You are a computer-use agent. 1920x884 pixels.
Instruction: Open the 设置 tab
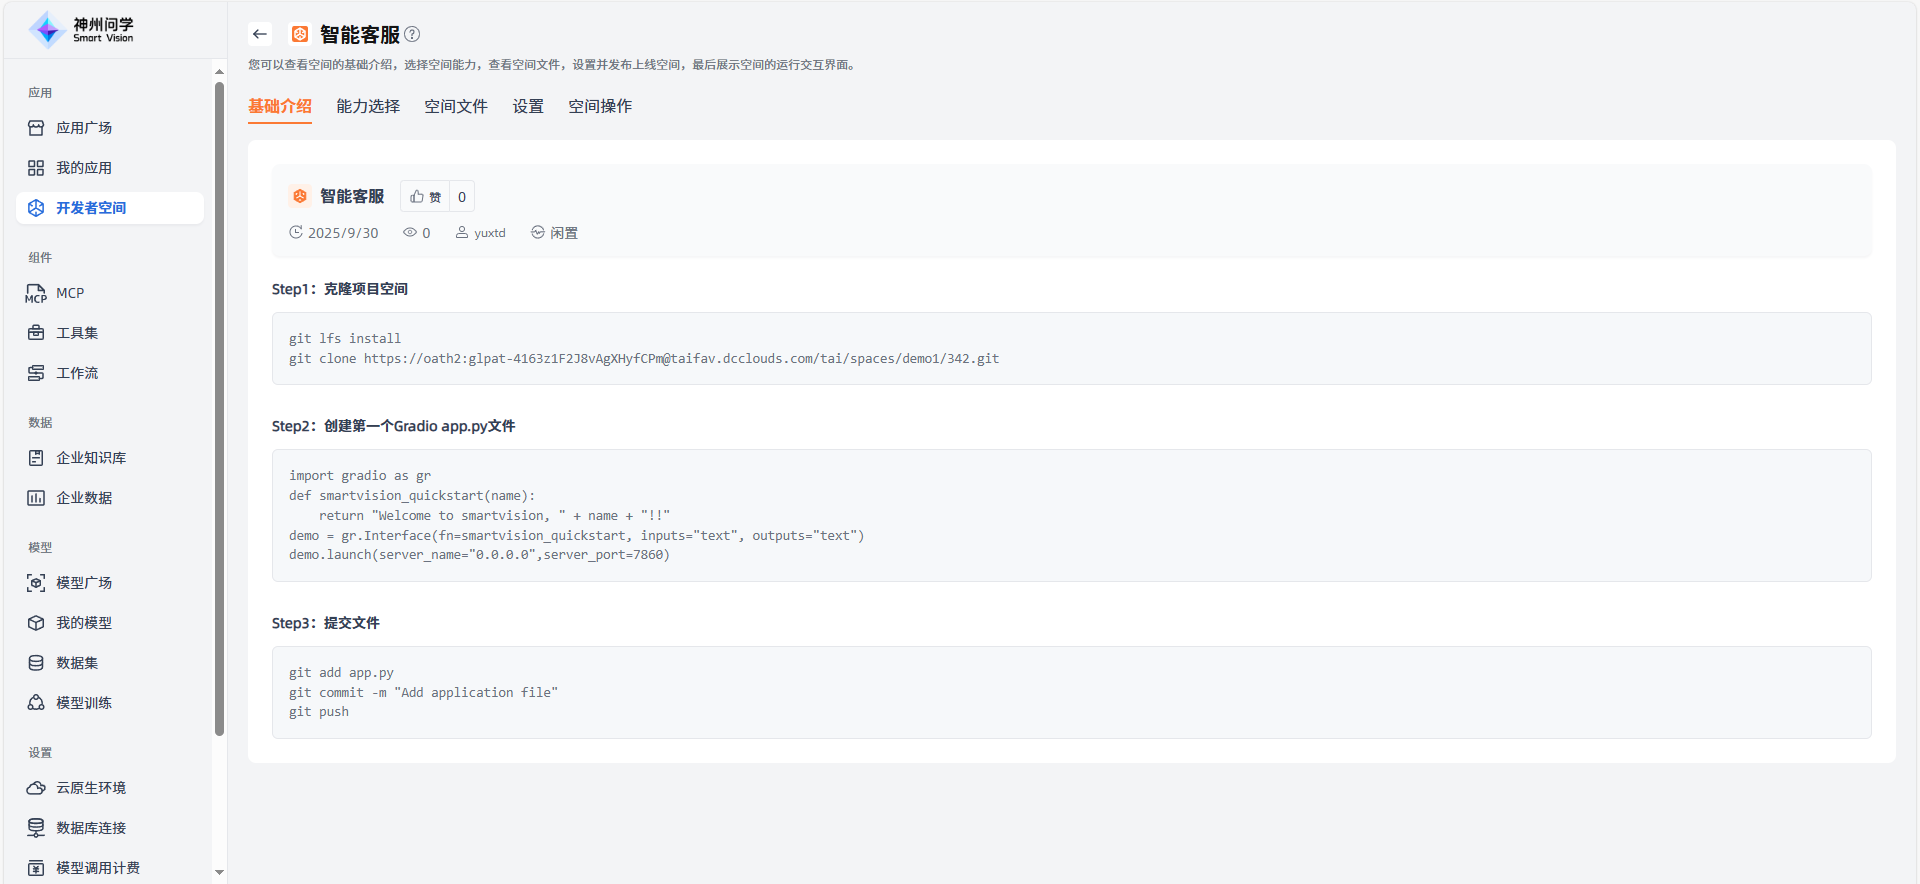(x=528, y=106)
